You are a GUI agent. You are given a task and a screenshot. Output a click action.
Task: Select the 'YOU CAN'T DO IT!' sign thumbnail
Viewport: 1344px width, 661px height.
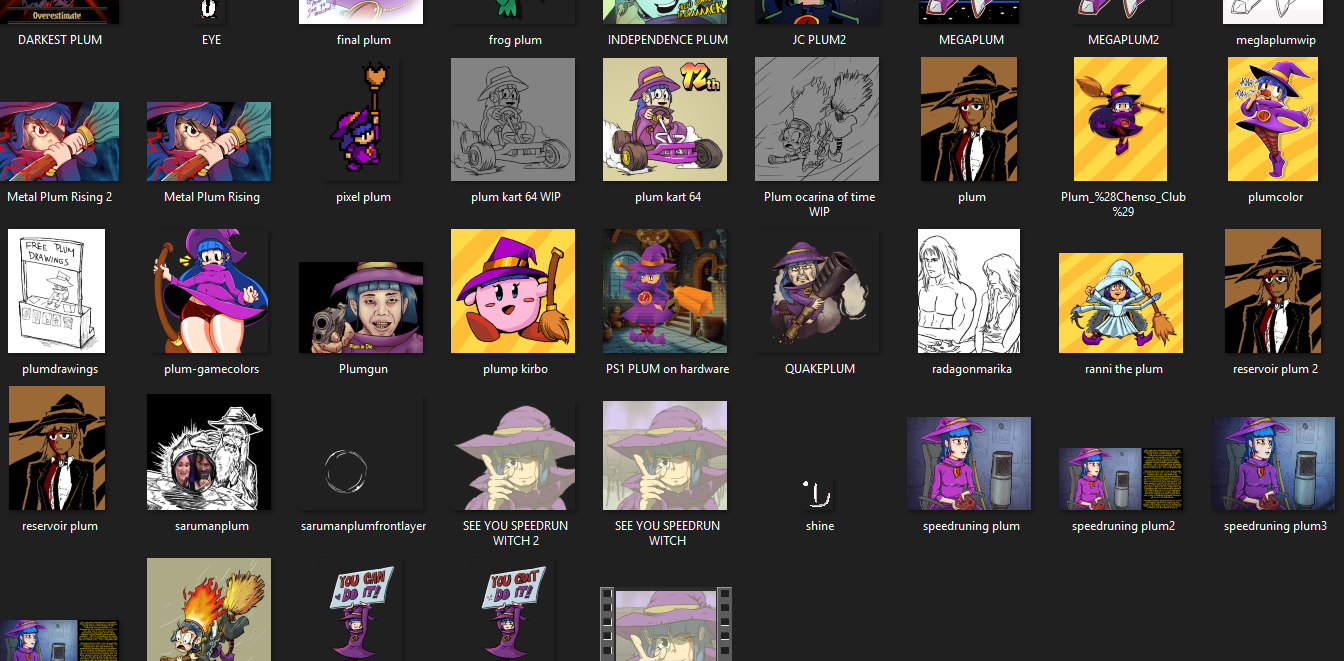pyautogui.click(x=513, y=609)
